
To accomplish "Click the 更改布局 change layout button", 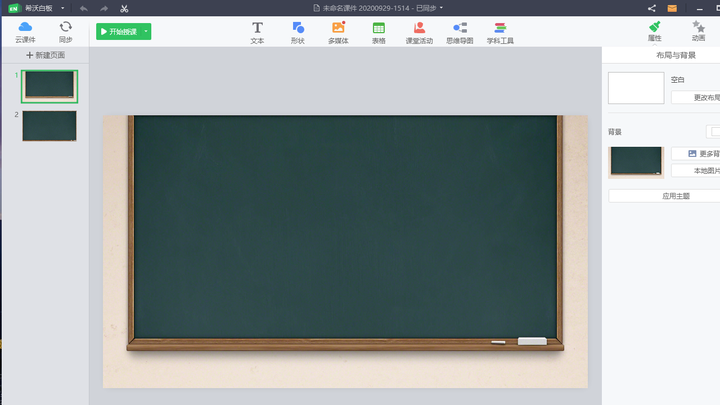I will click(x=697, y=97).
